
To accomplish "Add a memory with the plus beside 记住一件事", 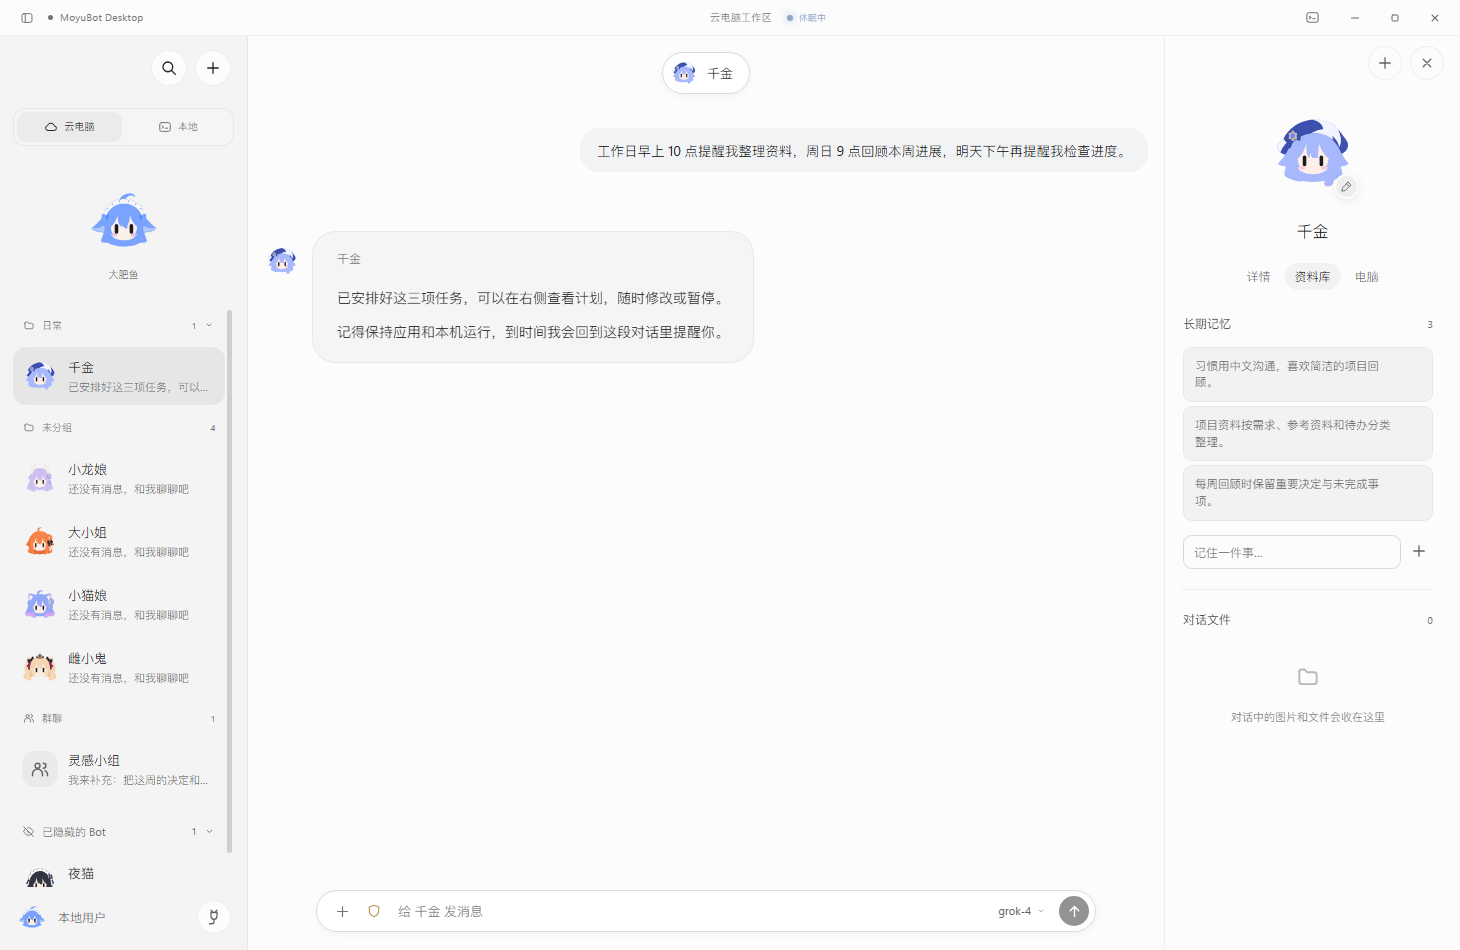I will (1419, 551).
